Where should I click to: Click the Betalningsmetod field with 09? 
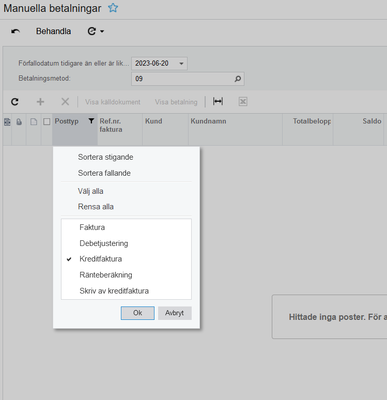(188, 79)
